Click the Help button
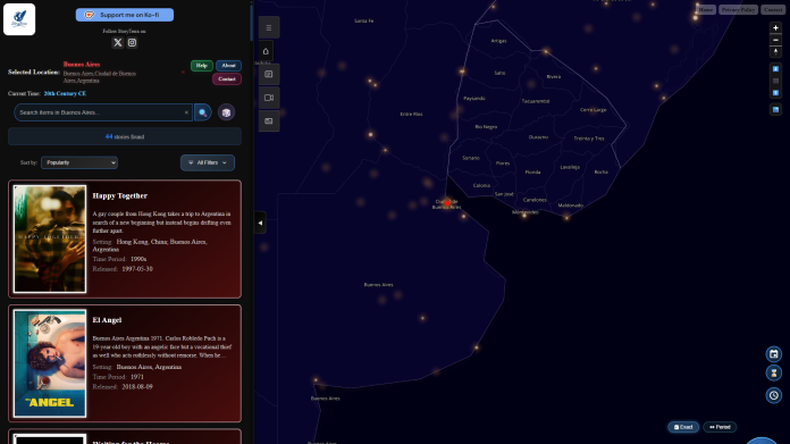 (x=202, y=66)
